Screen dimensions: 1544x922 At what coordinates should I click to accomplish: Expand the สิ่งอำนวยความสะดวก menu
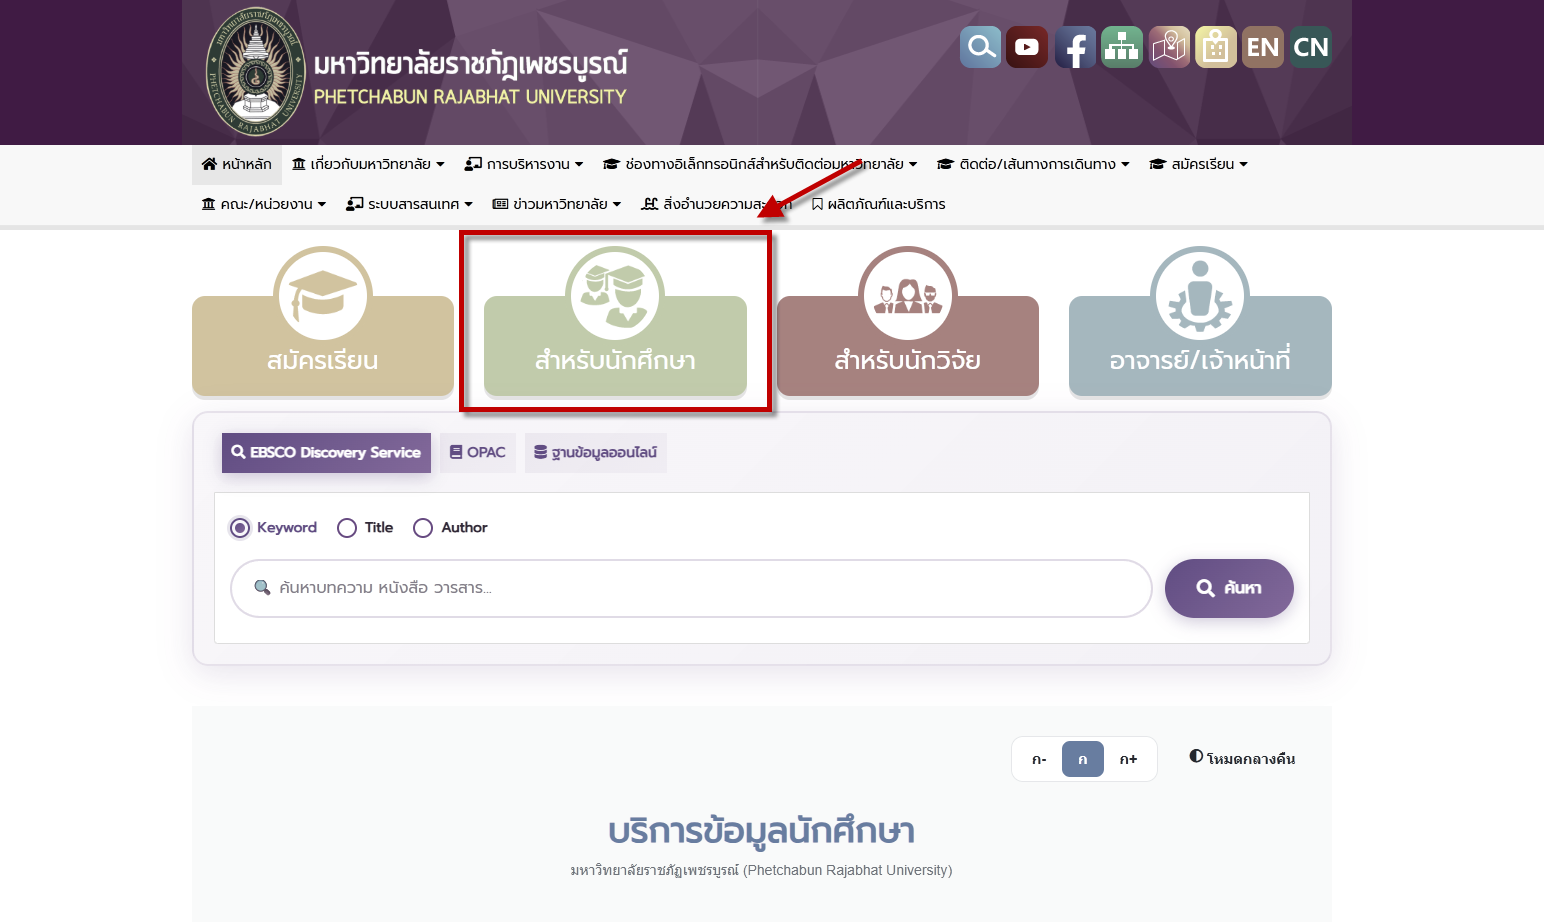(716, 204)
